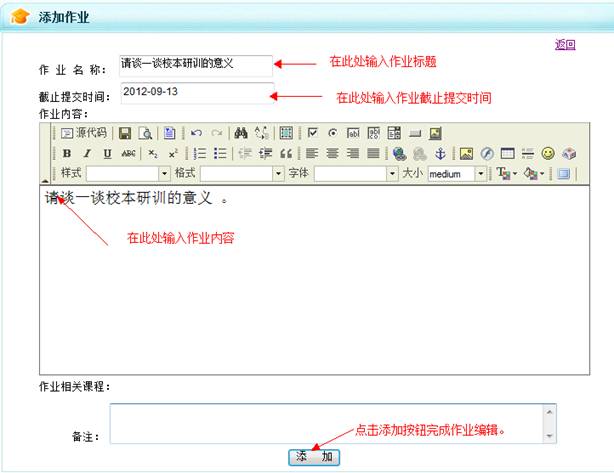Image resolution: width=614 pixels, height=473 pixels.
Task: Justify the text block
Action: (373, 153)
